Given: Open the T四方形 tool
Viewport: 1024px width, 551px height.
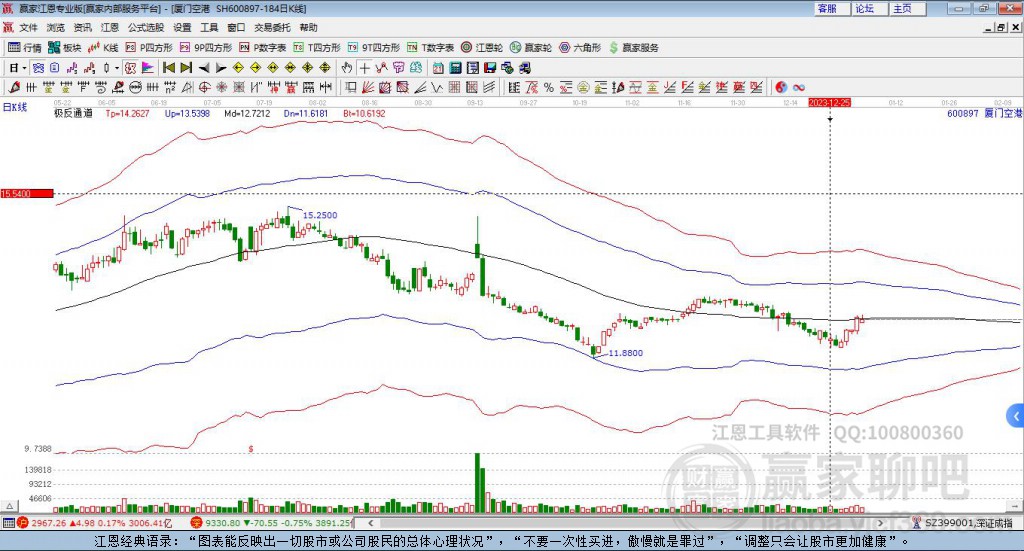Looking at the screenshot, I should tap(317, 48).
